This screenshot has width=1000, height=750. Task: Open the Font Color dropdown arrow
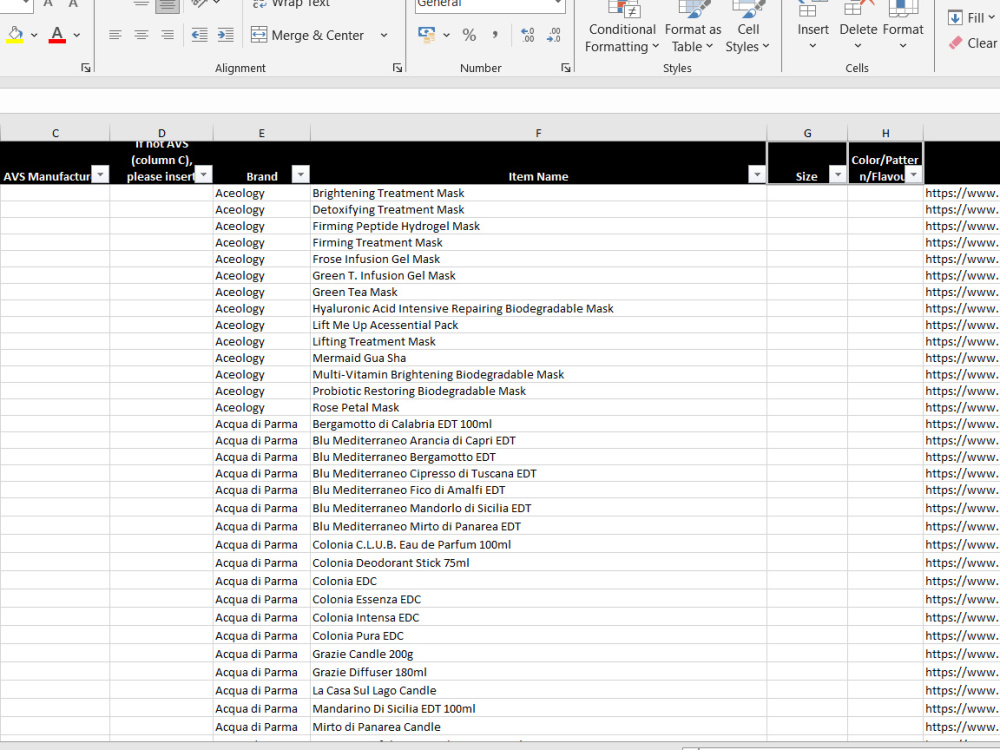77,35
